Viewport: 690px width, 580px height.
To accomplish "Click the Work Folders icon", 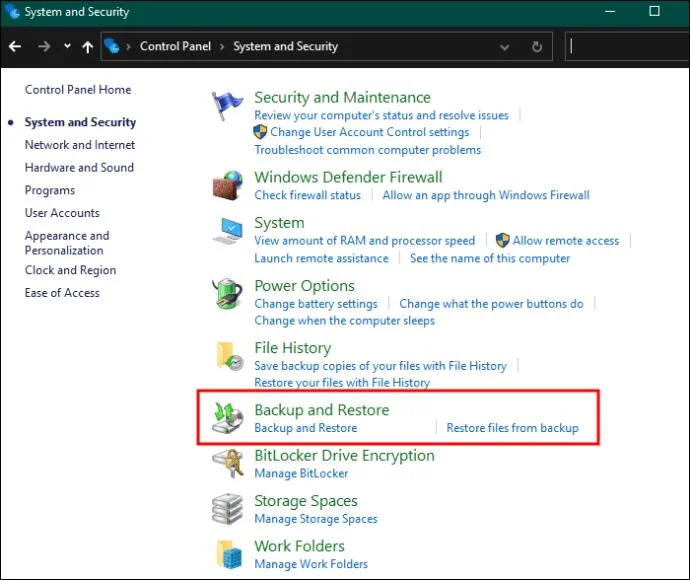I will pyautogui.click(x=229, y=554).
